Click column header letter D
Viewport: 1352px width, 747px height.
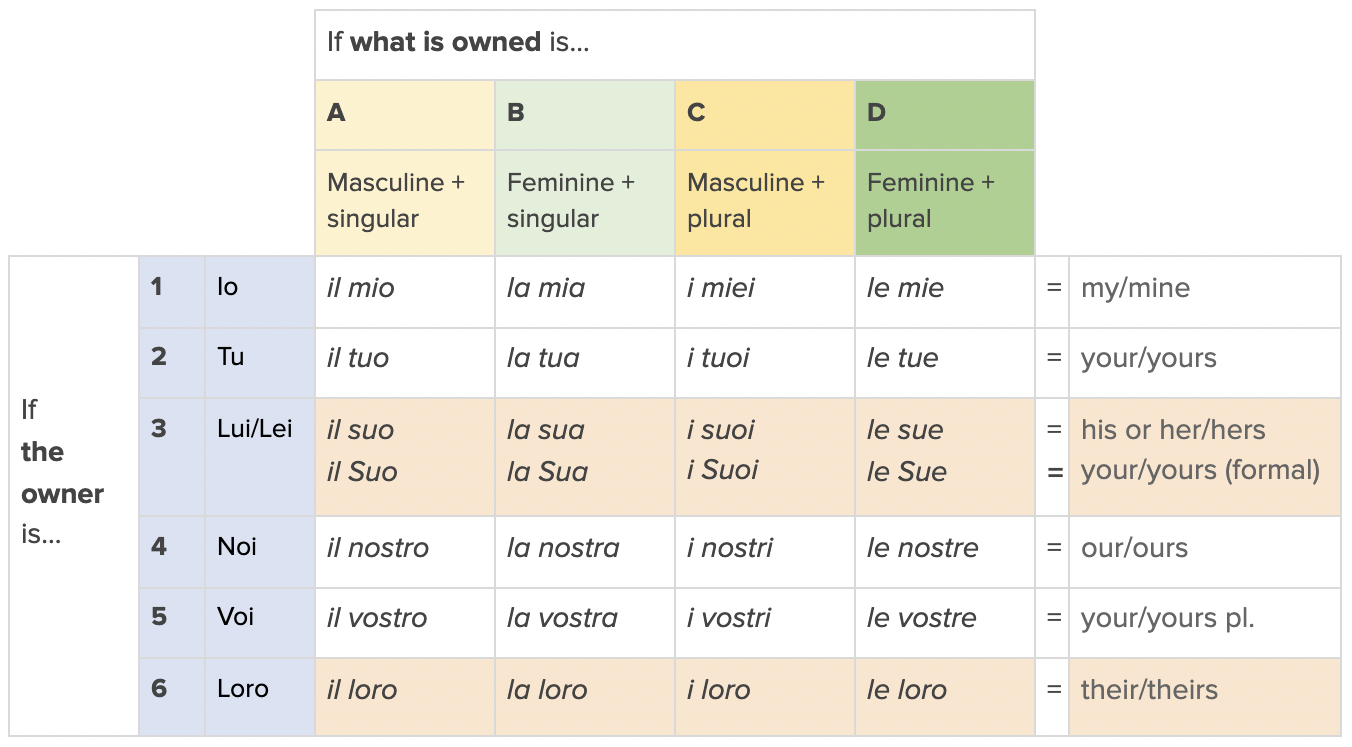(877, 113)
